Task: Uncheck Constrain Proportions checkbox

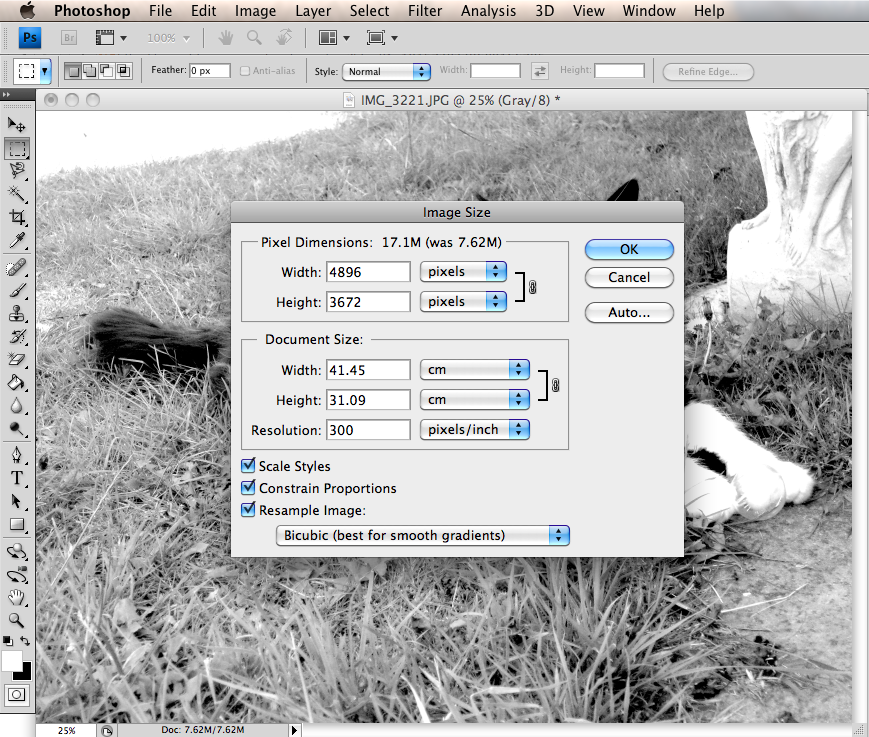Action: [x=248, y=488]
